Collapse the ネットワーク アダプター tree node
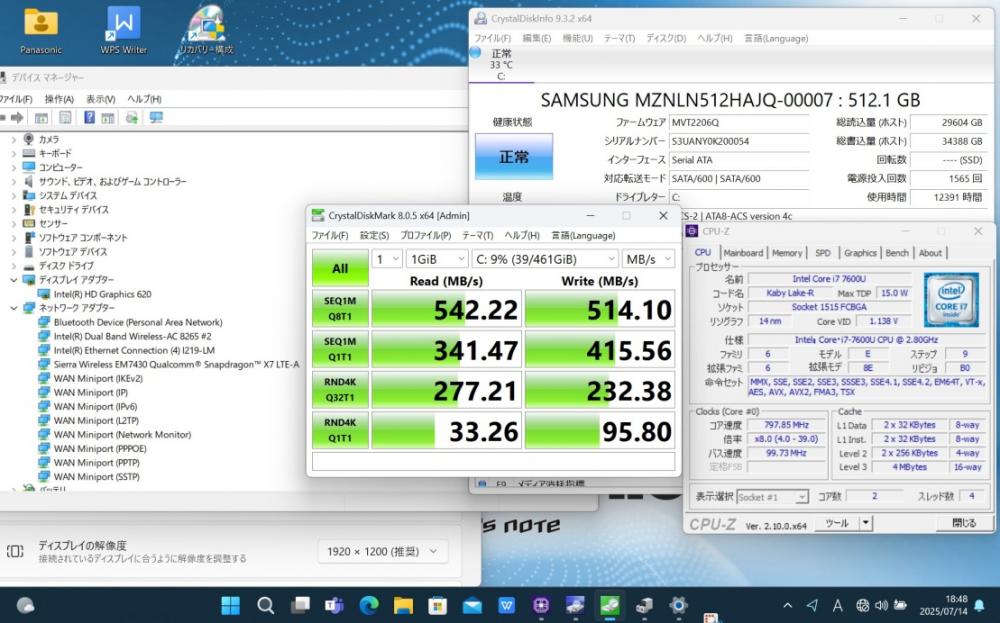 [13, 308]
